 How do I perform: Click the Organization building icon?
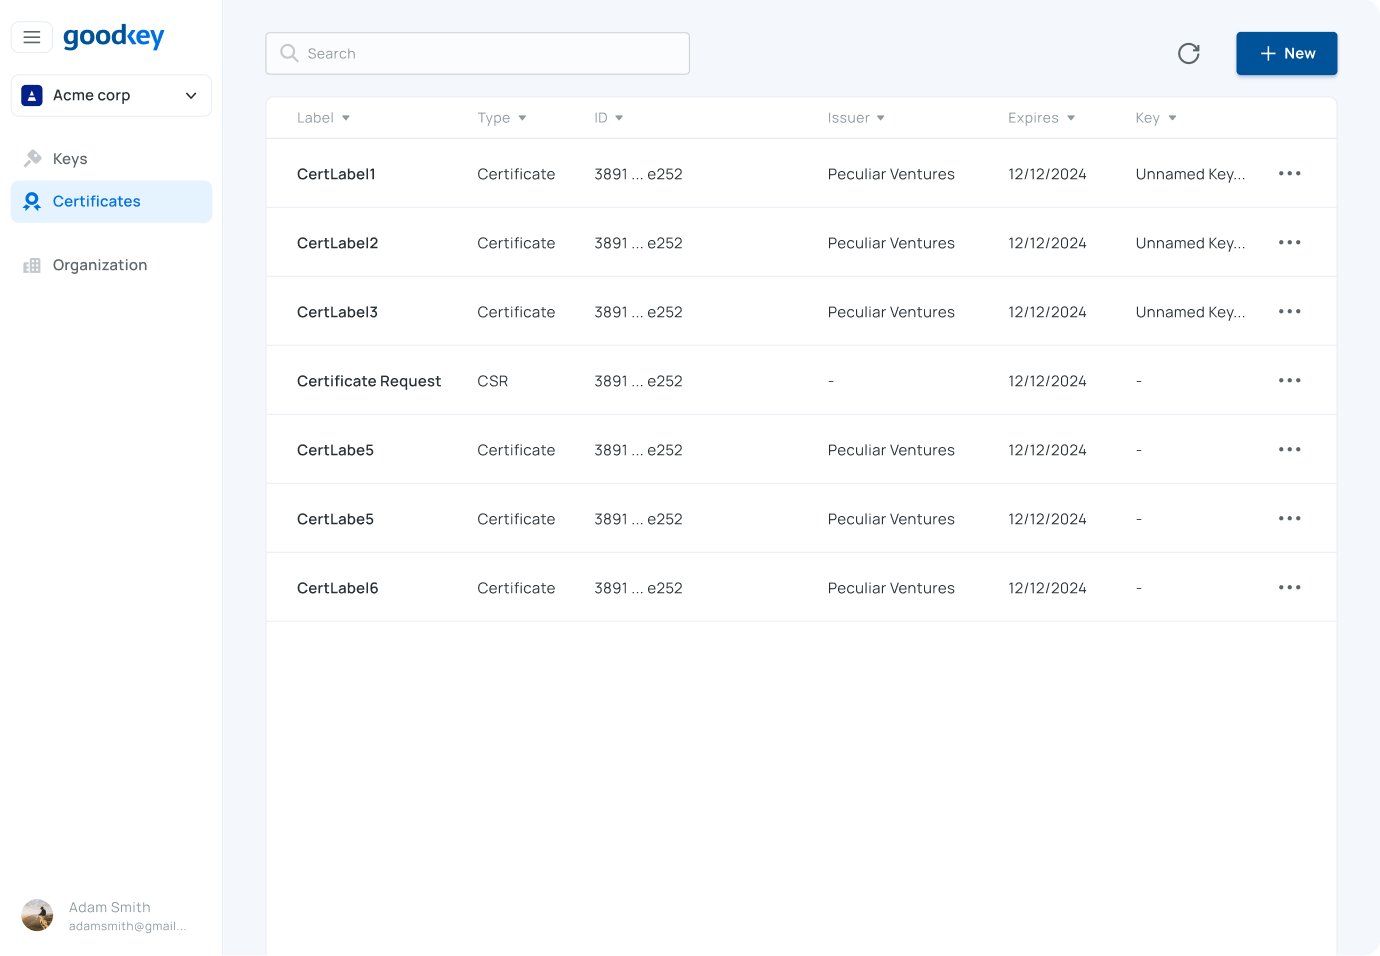click(x=32, y=264)
